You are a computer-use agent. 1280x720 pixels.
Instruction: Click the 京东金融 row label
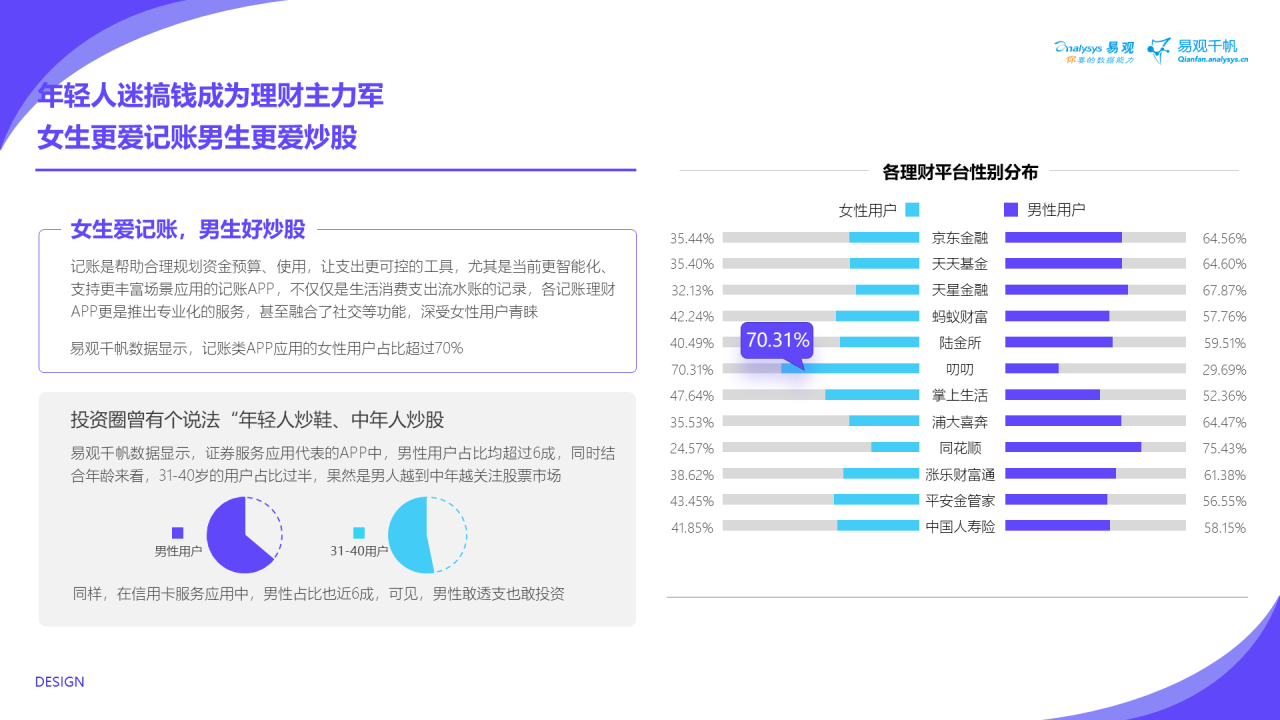click(960, 238)
